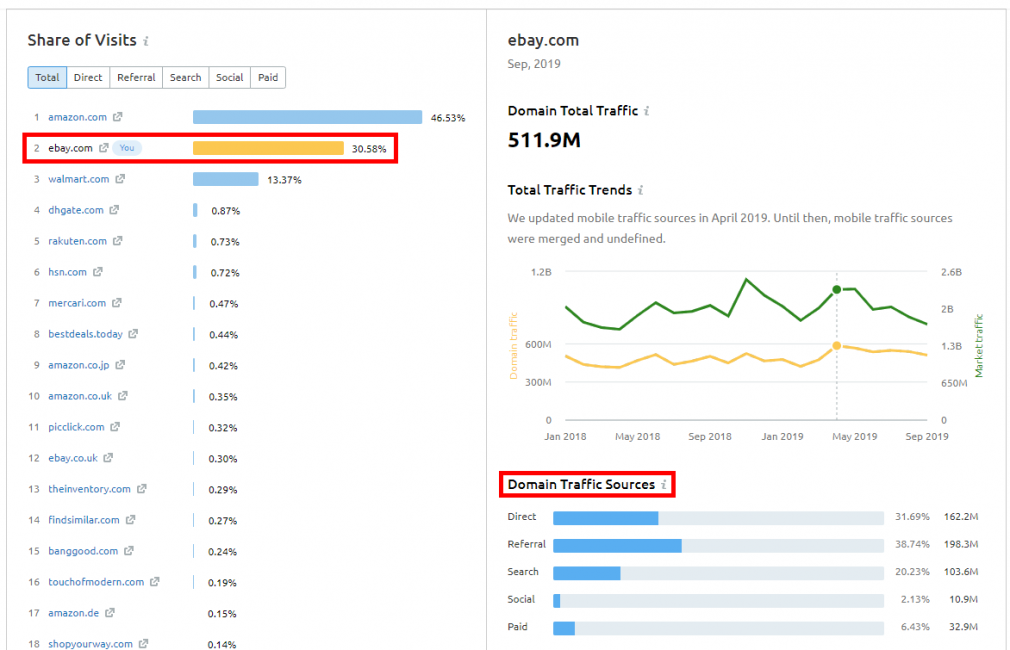The width and height of the screenshot is (1010, 650).
Task: Click info icon beside Domain Traffic Sources
Action: click(x=663, y=485)
